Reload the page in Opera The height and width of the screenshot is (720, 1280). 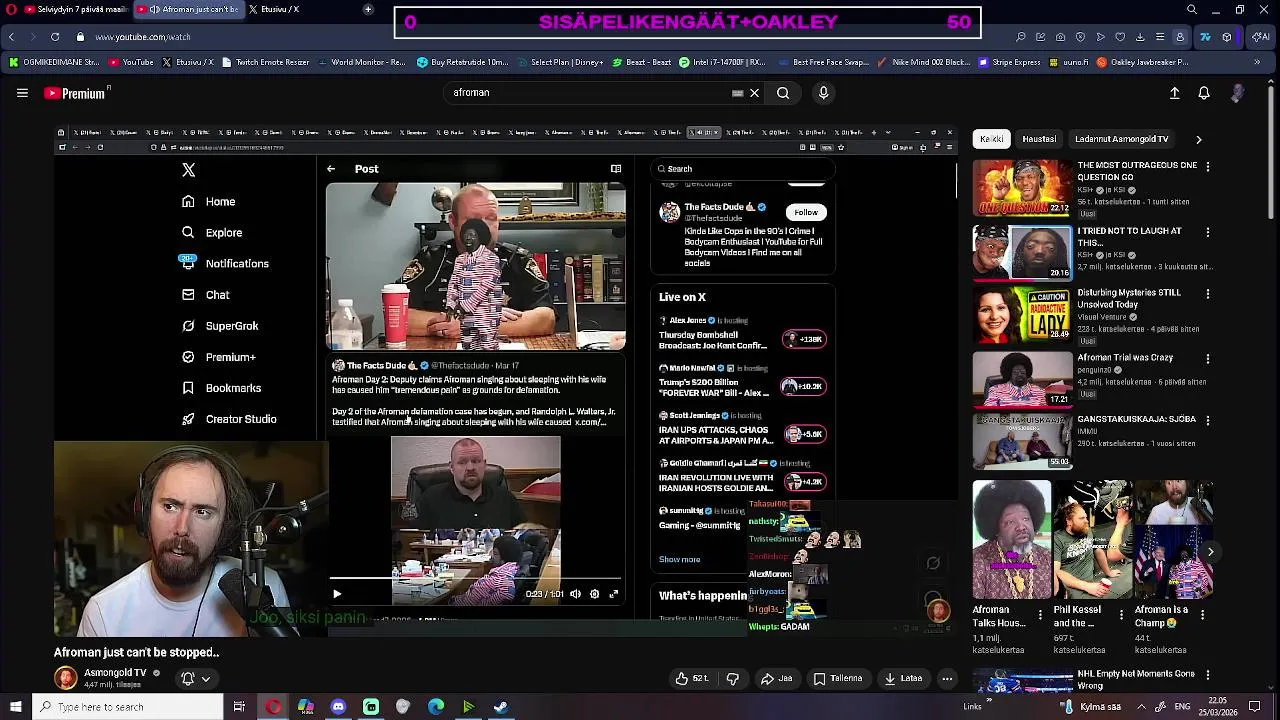54,37
